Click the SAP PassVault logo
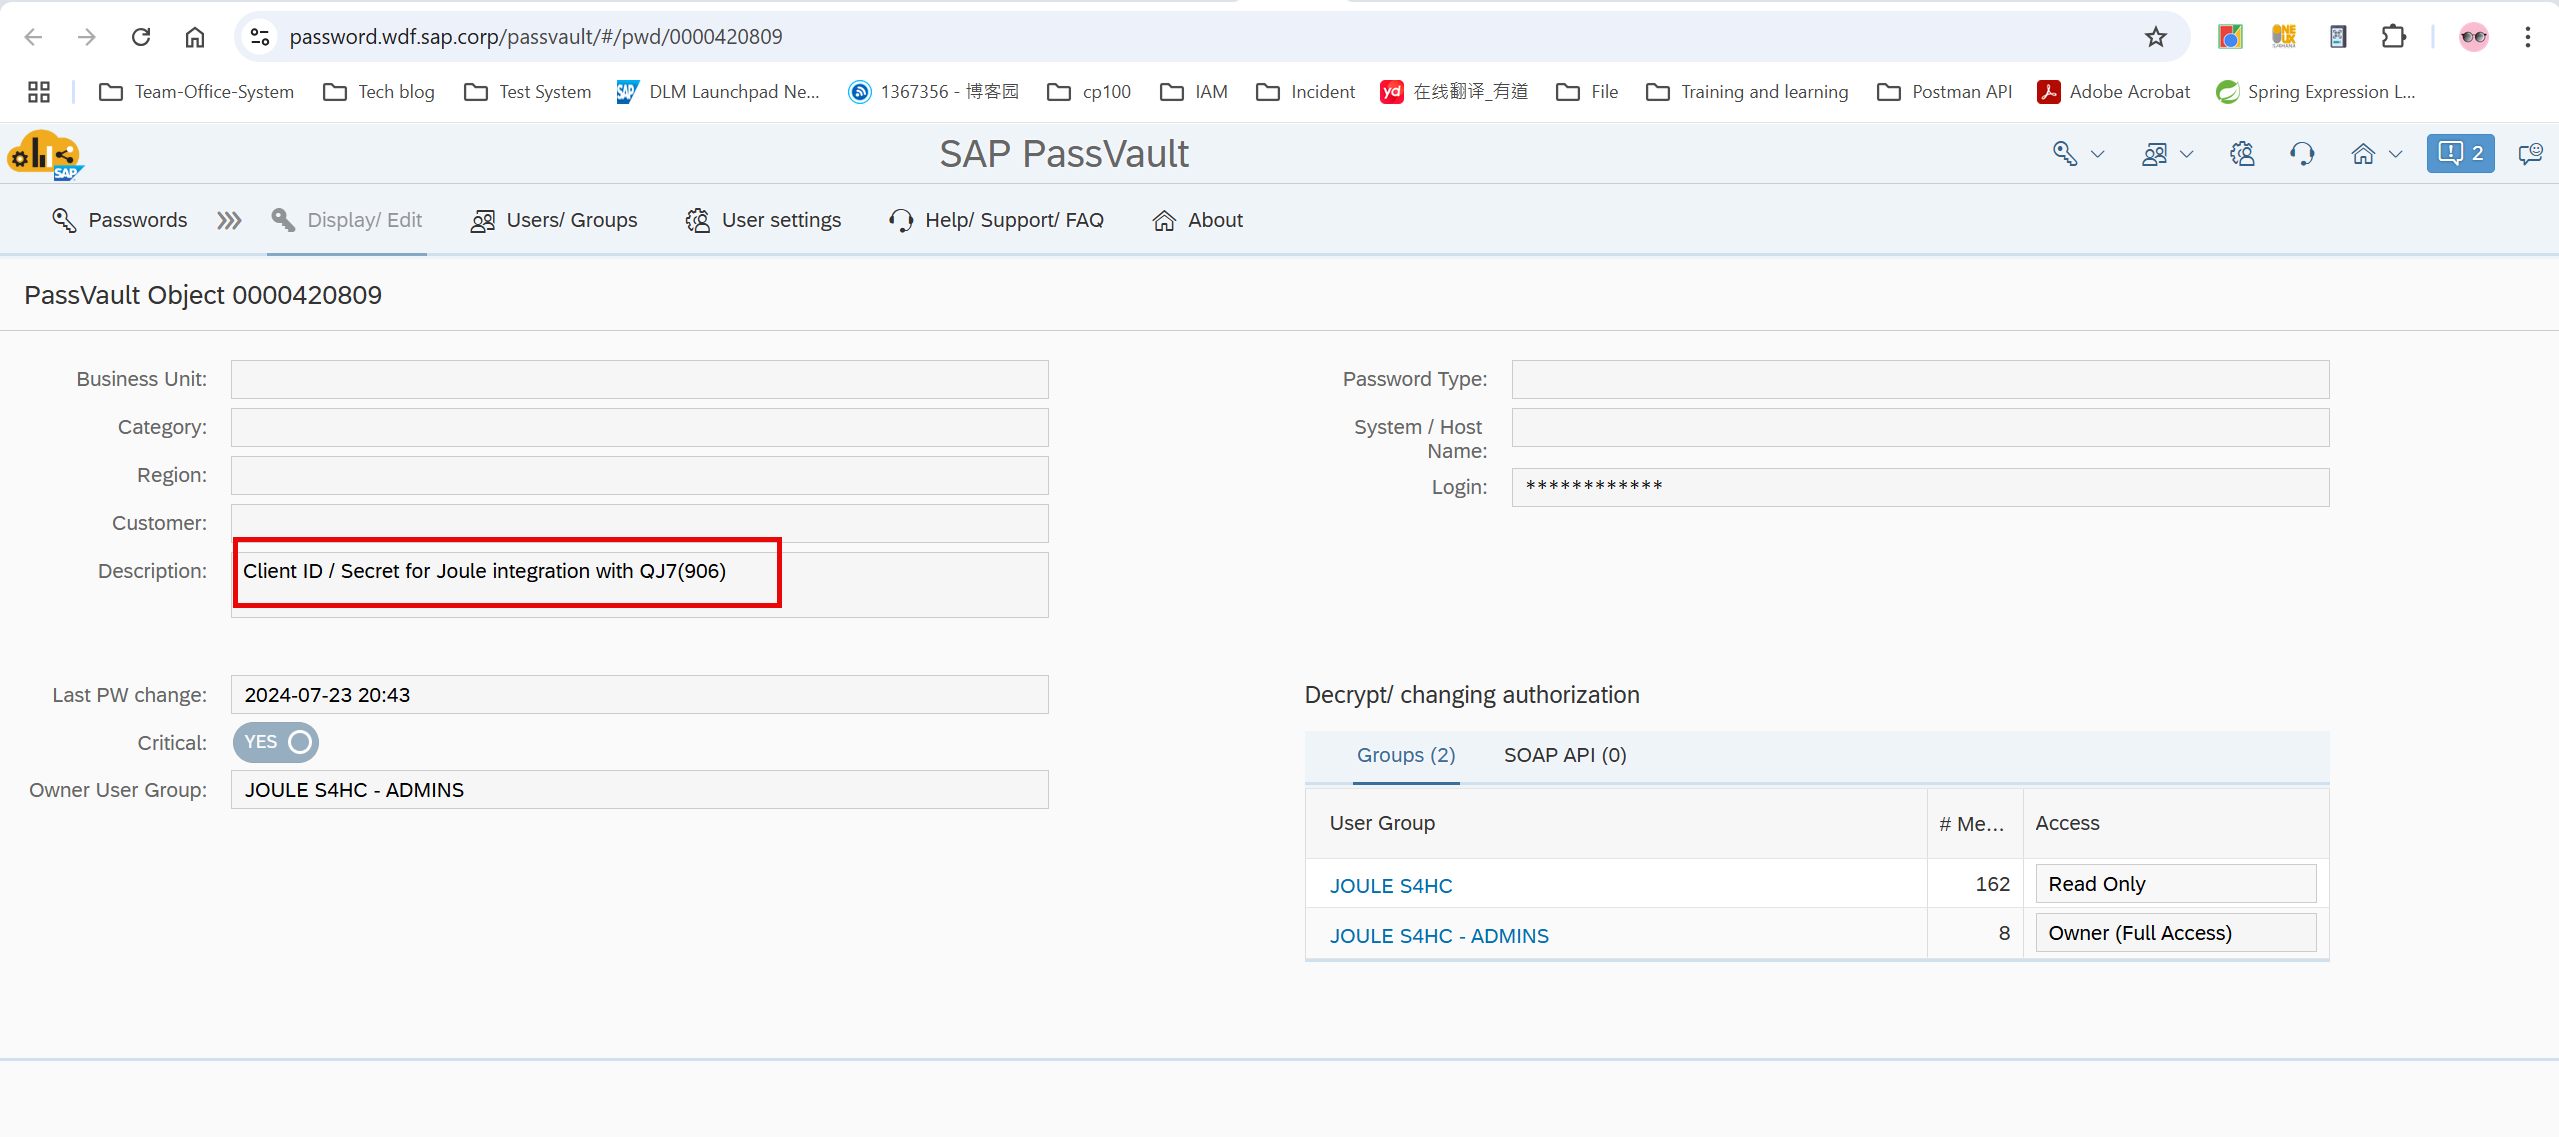 point(45,155)
